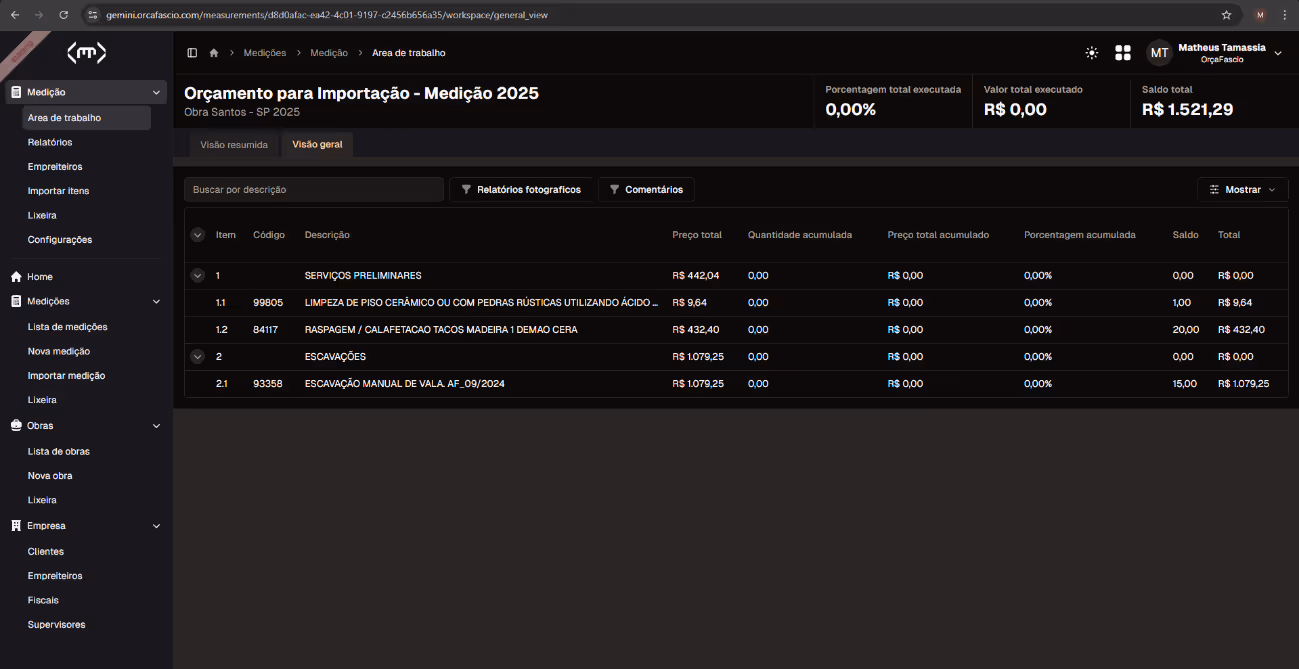Open Lixeira under Medição section
The width and height of the screenshot is (1299, 669).
pyautogui.click(x=42, y=215)
